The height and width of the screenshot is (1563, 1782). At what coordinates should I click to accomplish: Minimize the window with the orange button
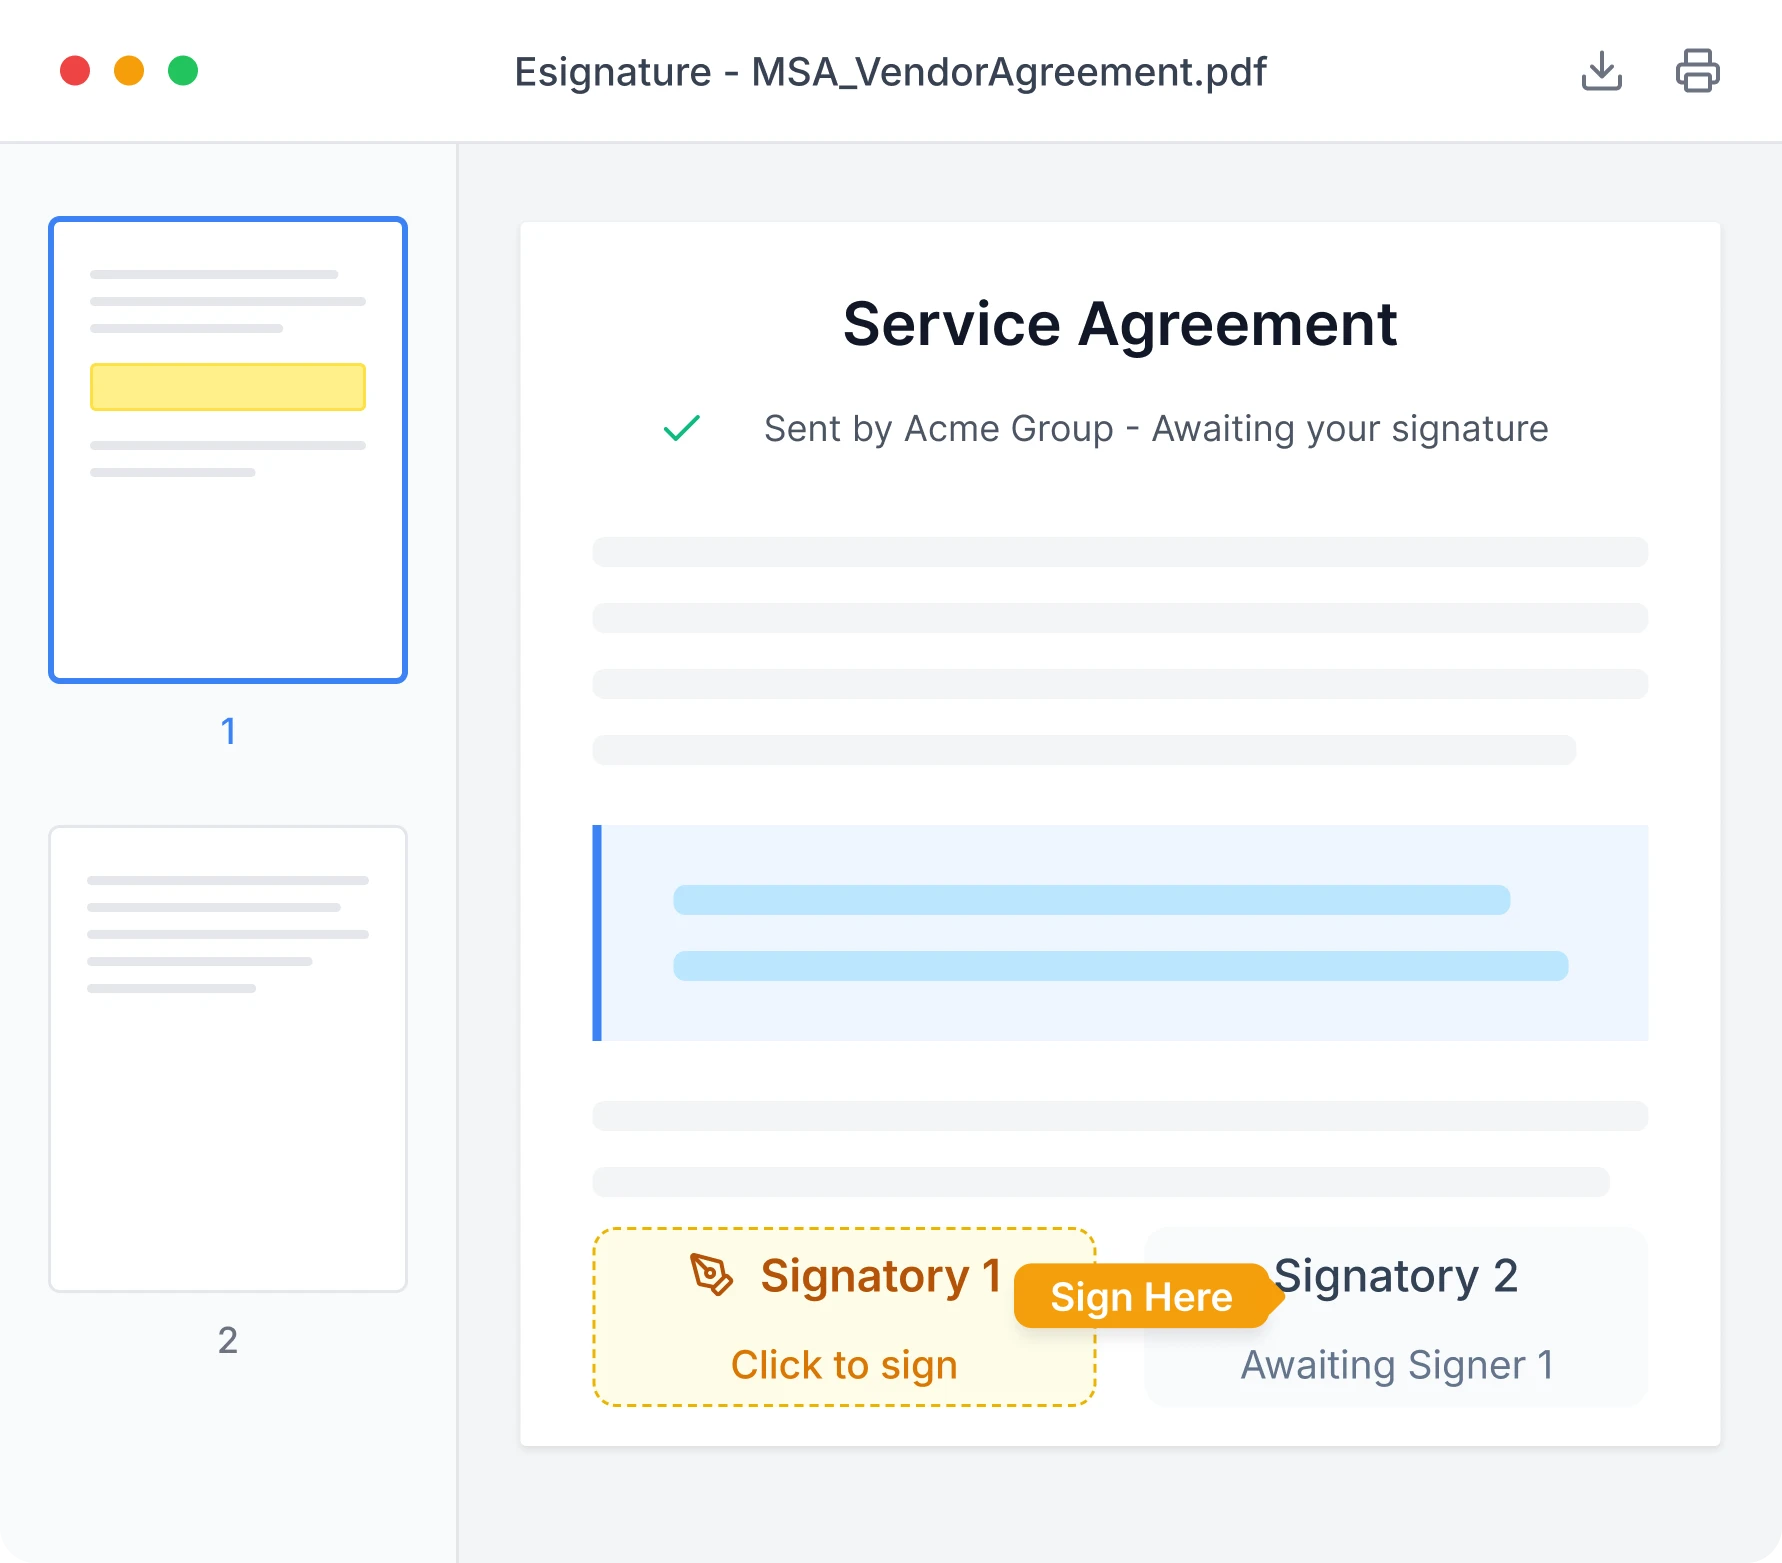pos(129,71)
